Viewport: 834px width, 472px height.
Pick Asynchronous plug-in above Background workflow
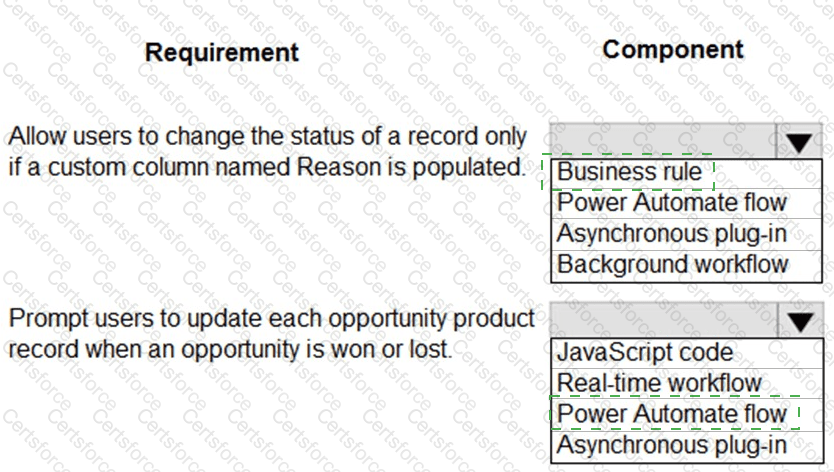[672, 234]
